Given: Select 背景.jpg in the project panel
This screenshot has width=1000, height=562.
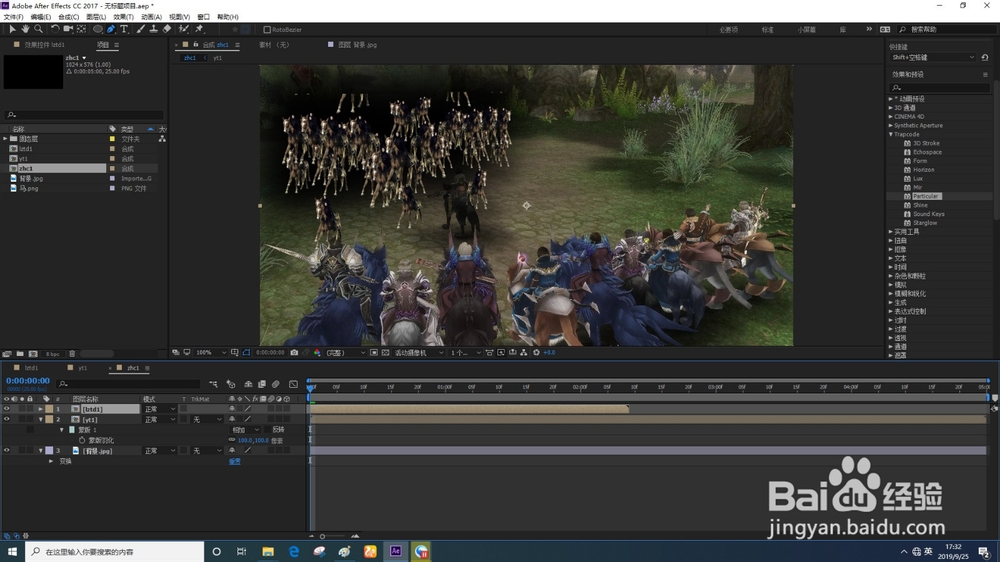Looking at the screenshot, I should point(31,179).
